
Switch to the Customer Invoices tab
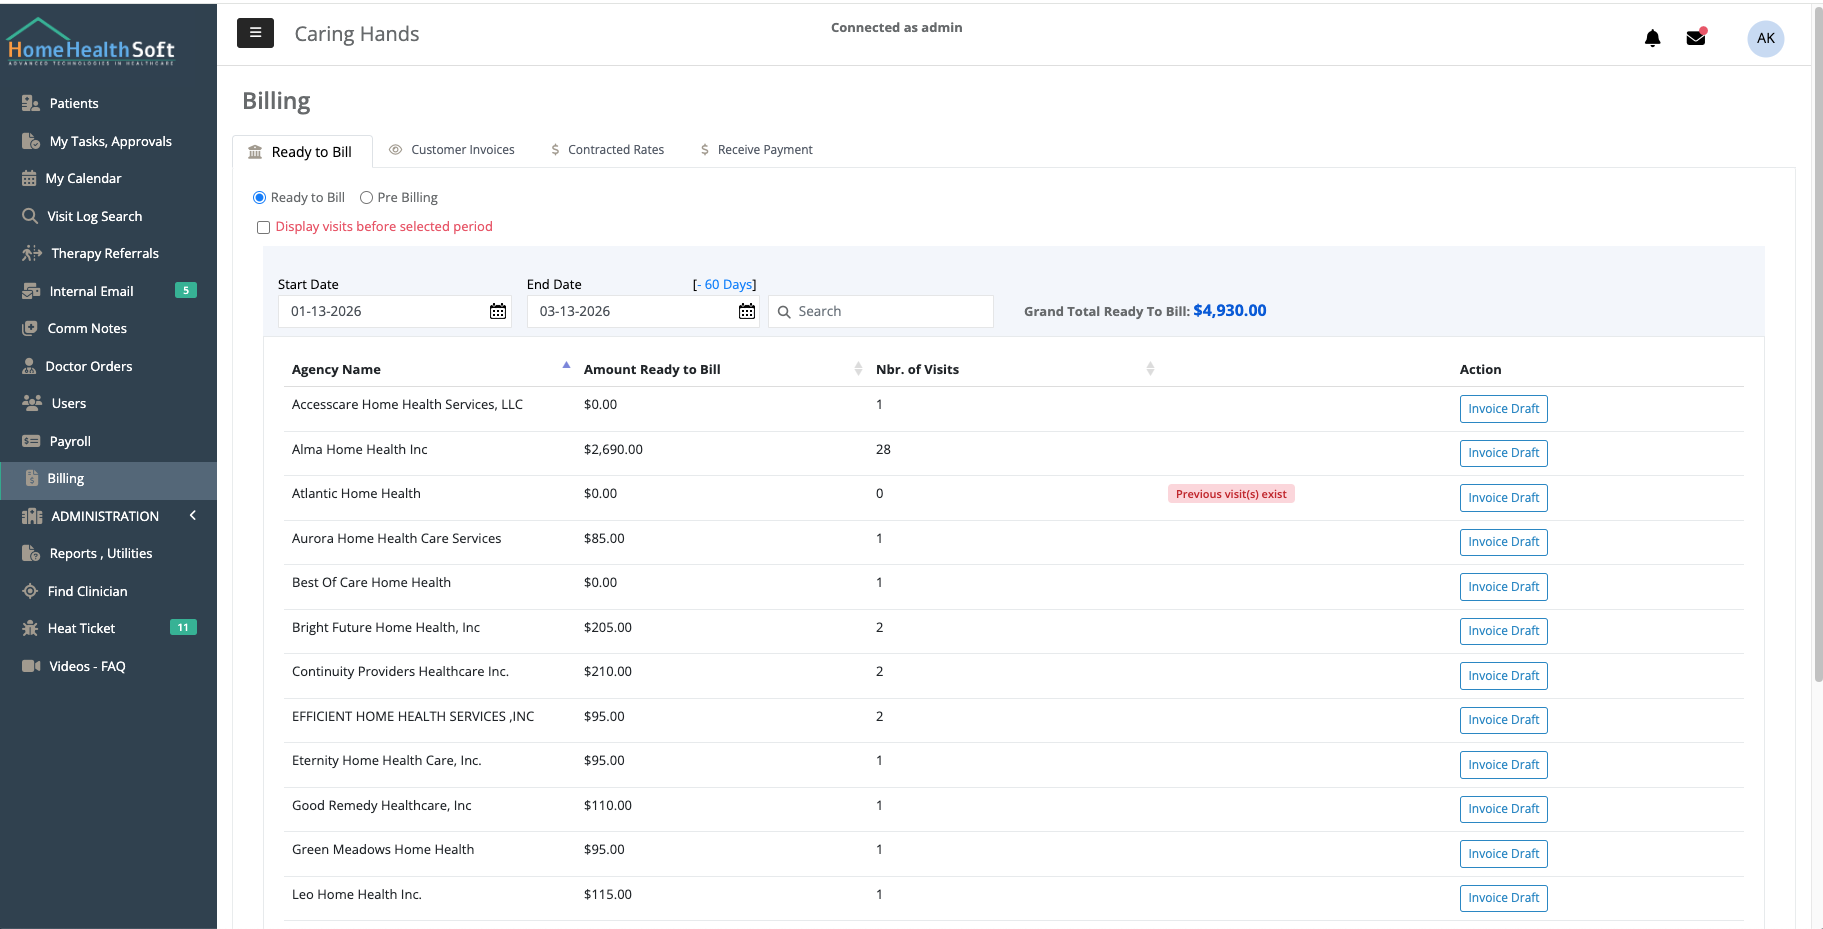tap(461, 149)
